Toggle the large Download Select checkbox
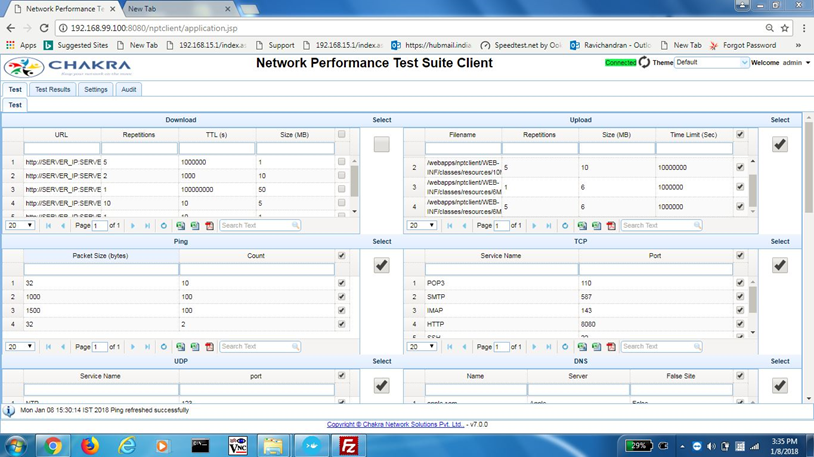Image resolution: width=814 pixels, height=457 pixels. pos(382,144)
